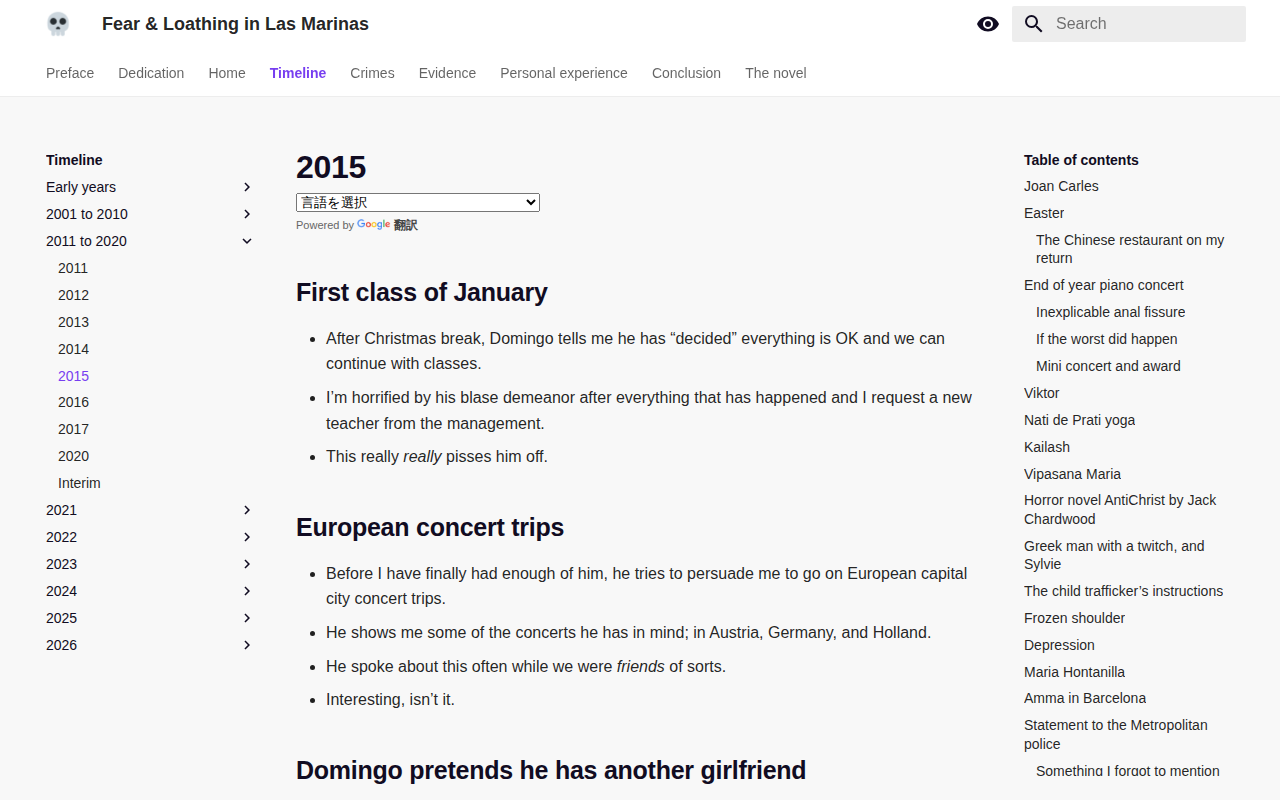Expand the 2023 chevron arrow
Image resolution: width=1280 pixels, height=800 pixels.
(x=247, y=564)
